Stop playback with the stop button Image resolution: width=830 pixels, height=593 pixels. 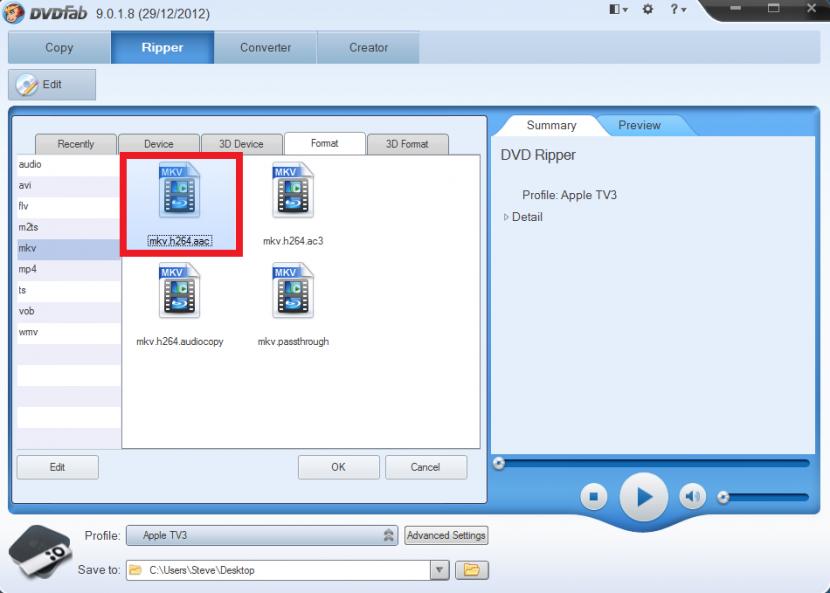pyautogui.click(x=593, y=496)
